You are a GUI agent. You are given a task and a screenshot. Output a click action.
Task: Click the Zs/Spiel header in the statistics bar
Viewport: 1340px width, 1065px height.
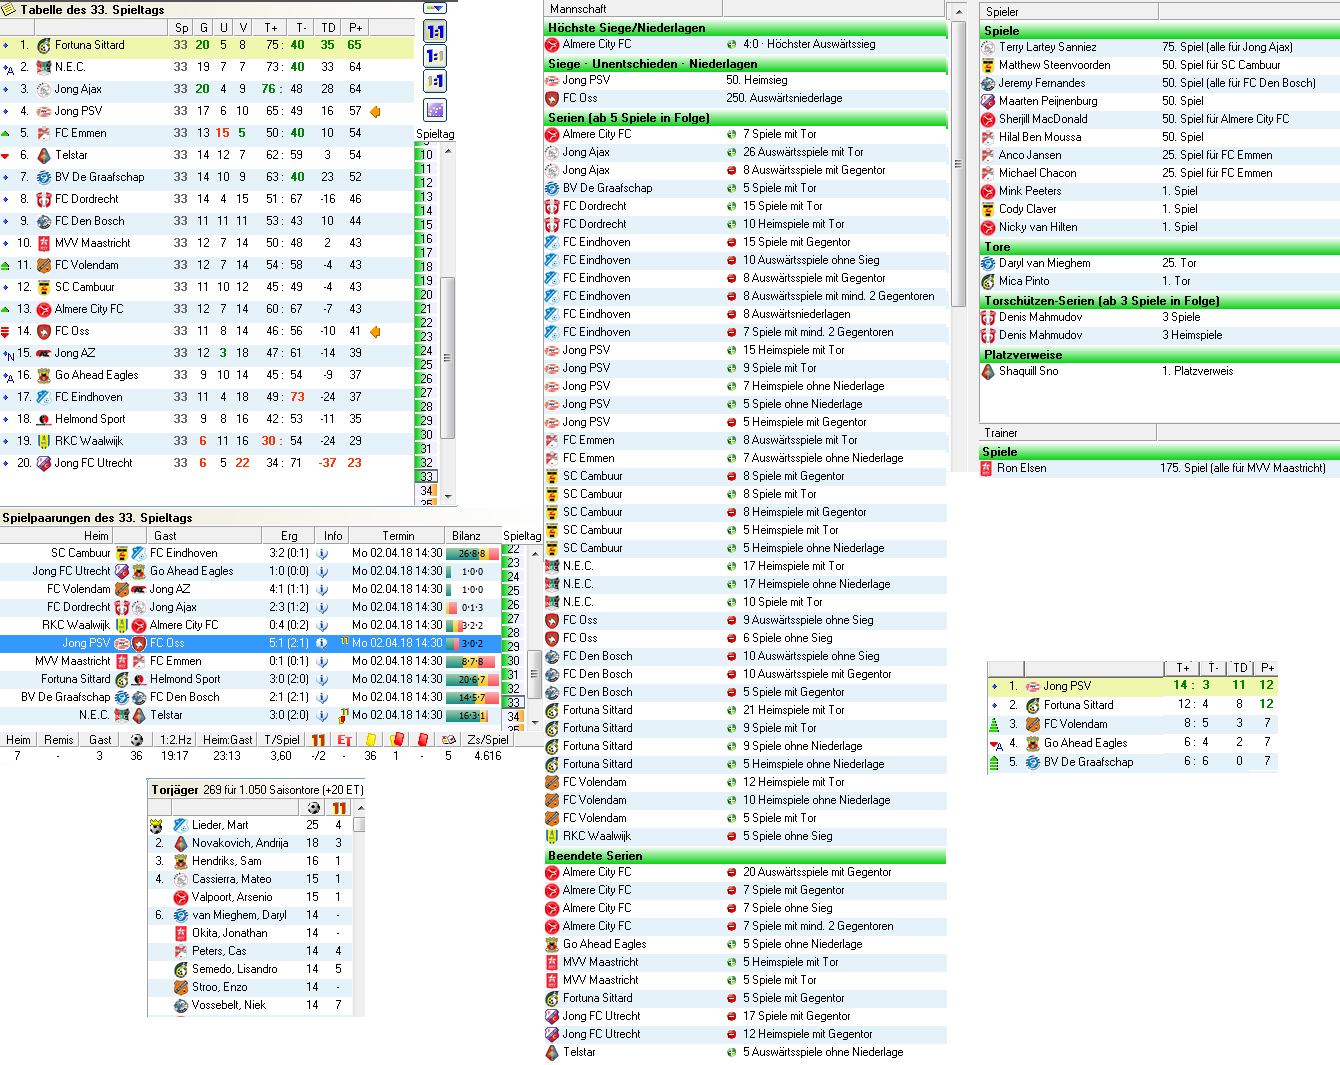(488, 740)
